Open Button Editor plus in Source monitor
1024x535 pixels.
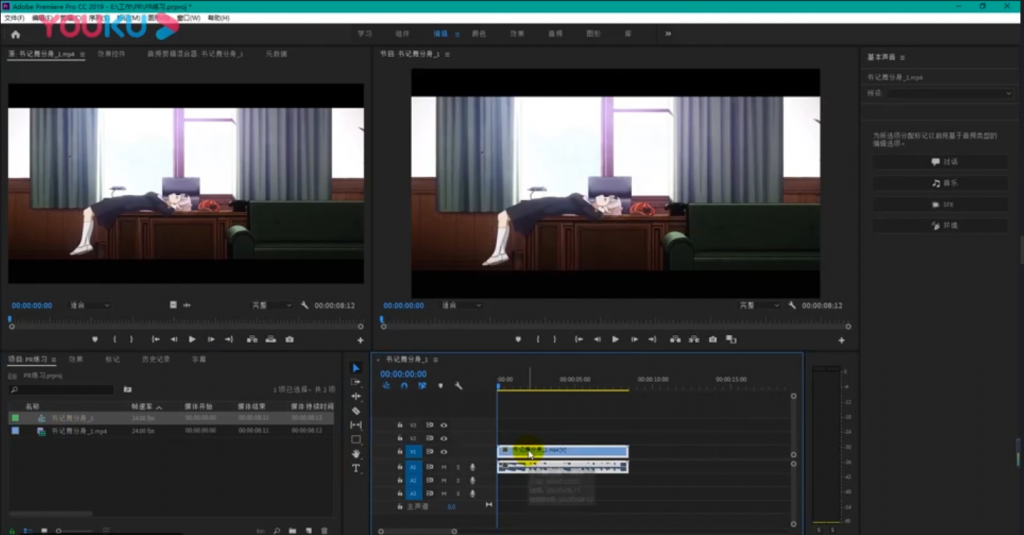pos(360,340)
